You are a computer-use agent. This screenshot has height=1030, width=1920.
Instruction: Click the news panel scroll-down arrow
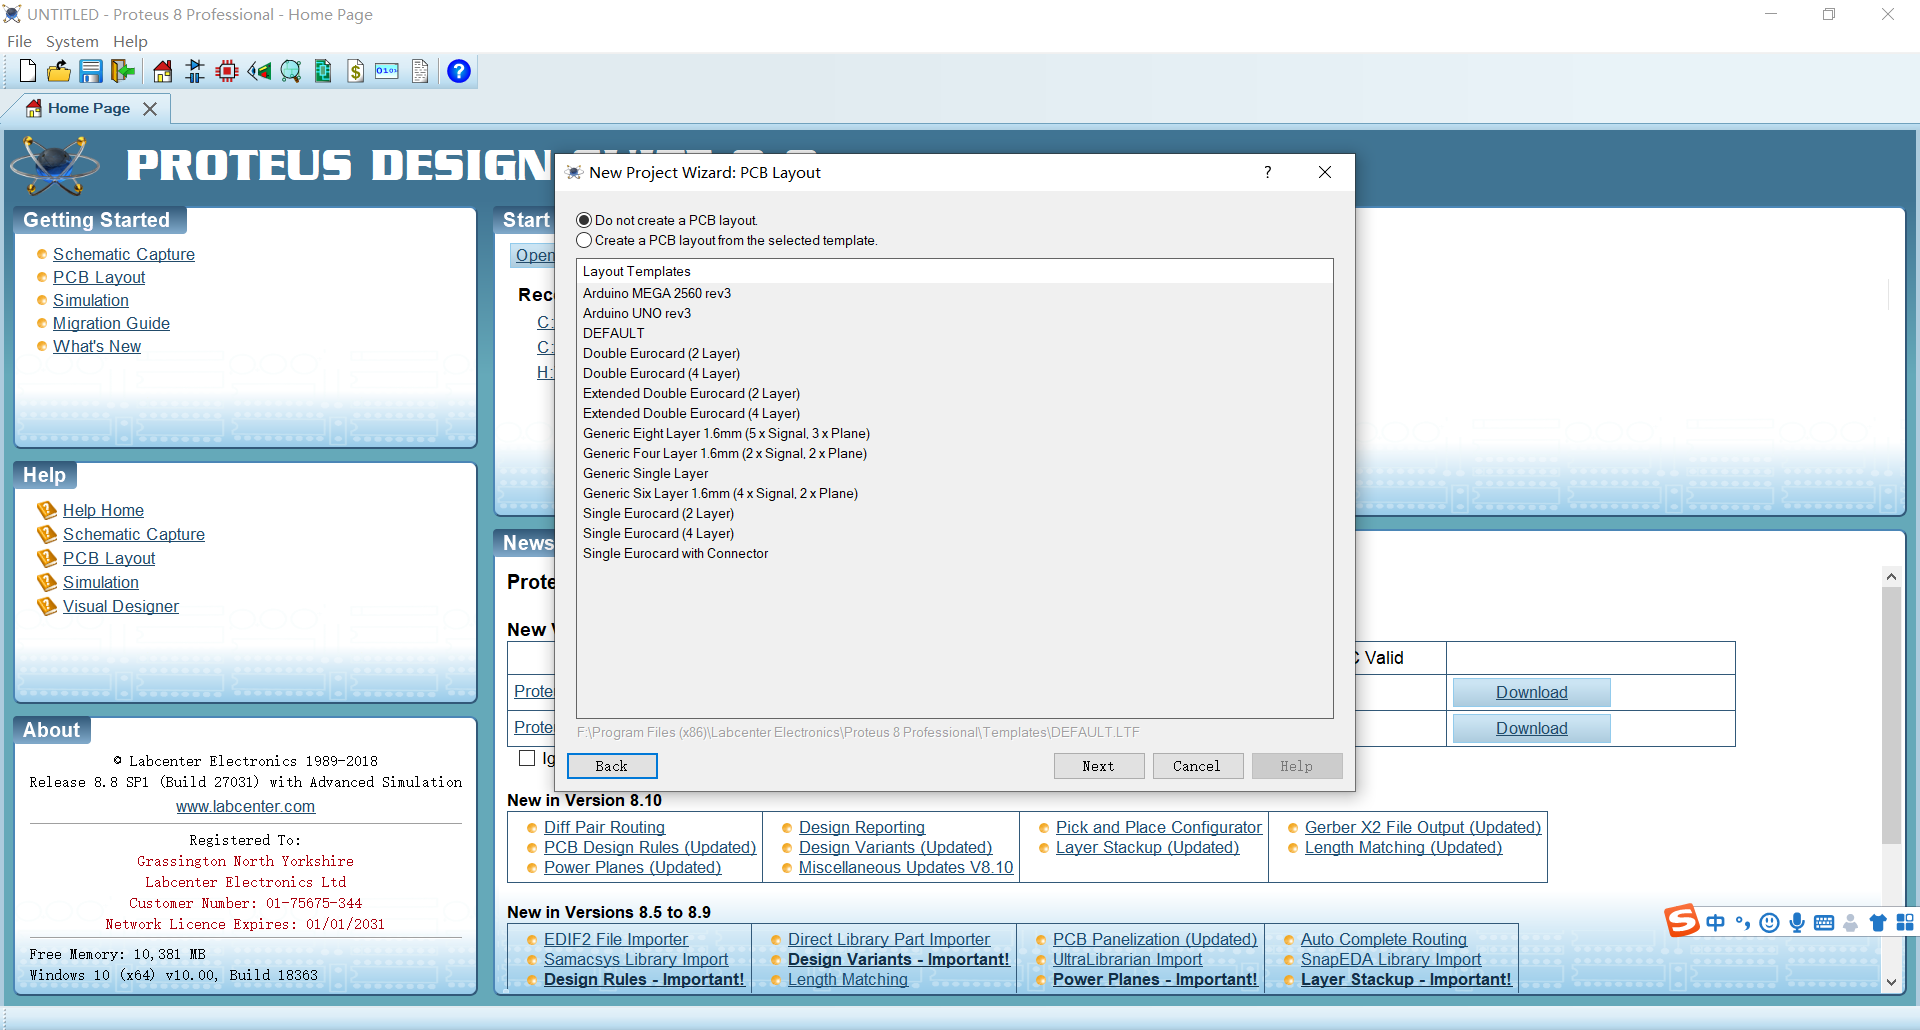tap(1890, 982)
